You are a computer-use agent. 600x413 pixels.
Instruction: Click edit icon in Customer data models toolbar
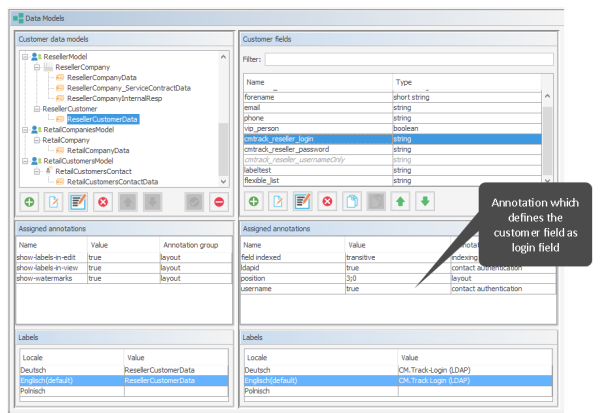point(54,202)
